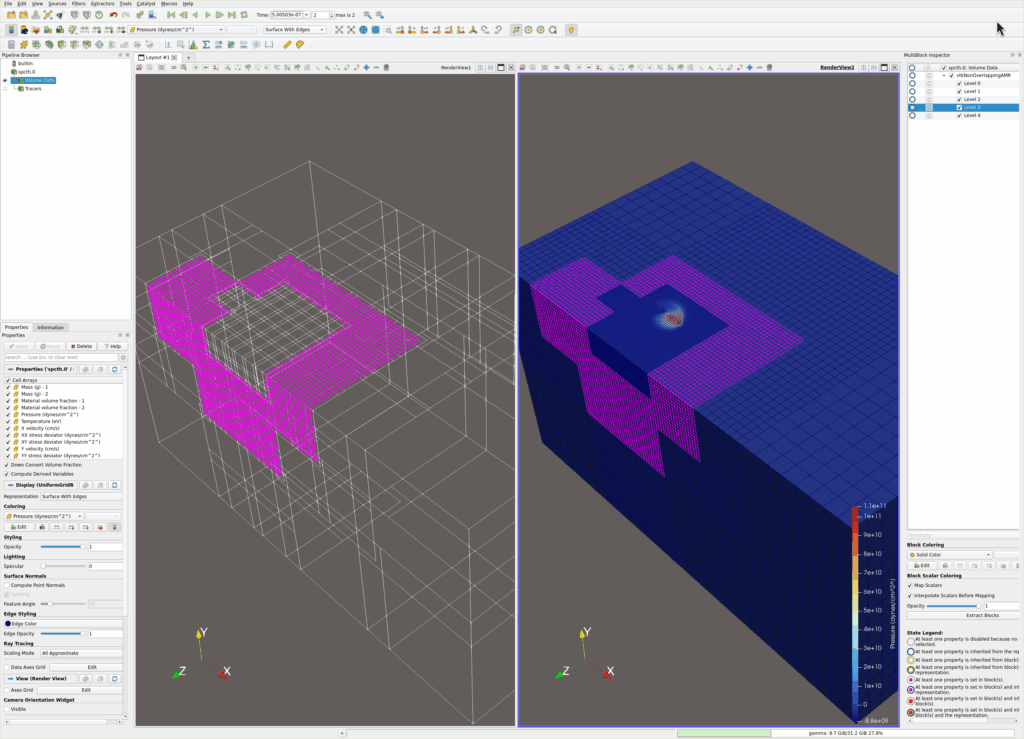Switch to the Information tab

pos(50,327)
